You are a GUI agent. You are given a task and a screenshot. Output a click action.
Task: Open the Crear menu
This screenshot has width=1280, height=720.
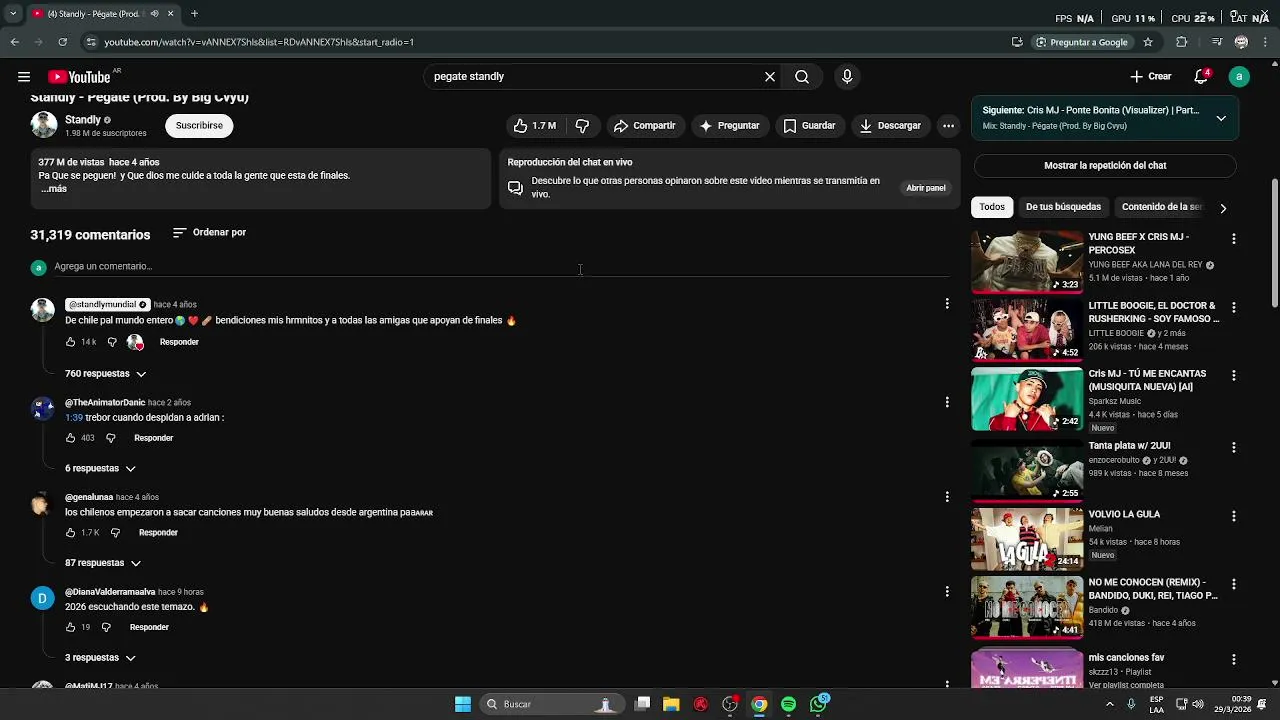[1151, 77]
